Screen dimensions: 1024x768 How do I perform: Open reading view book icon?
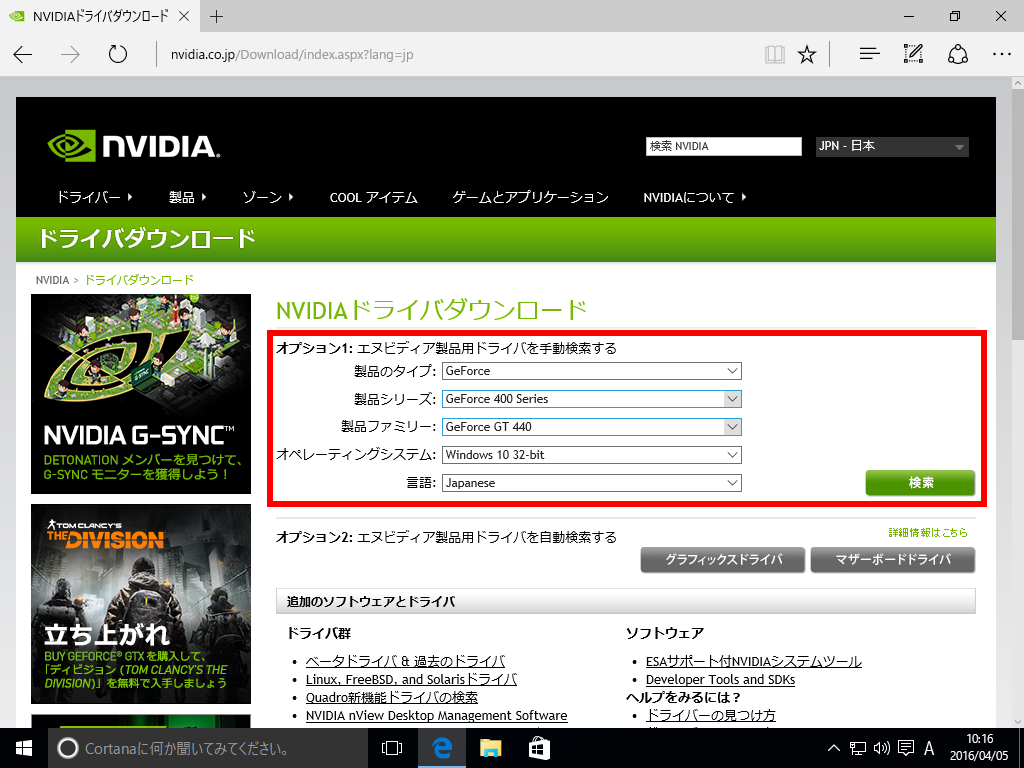pyautogui.click(x=774, y=54)
